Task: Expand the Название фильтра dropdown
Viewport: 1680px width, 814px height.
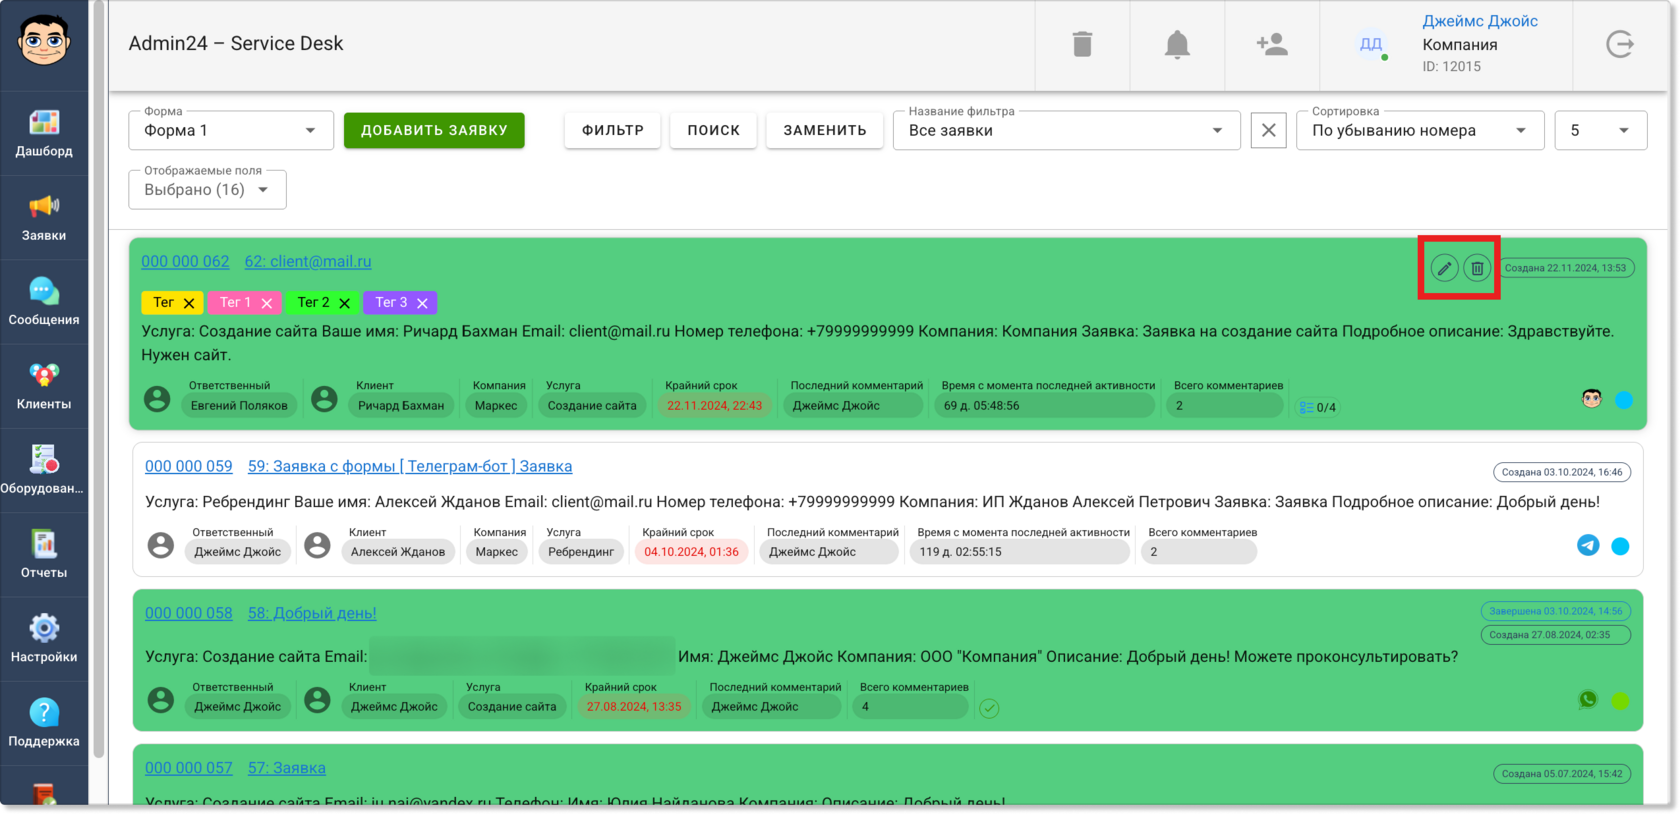Action: point(1067,130)
